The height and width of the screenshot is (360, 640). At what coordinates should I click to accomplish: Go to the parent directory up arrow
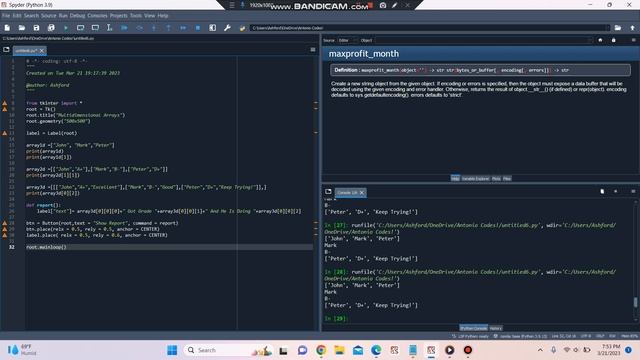pos(633,28)
